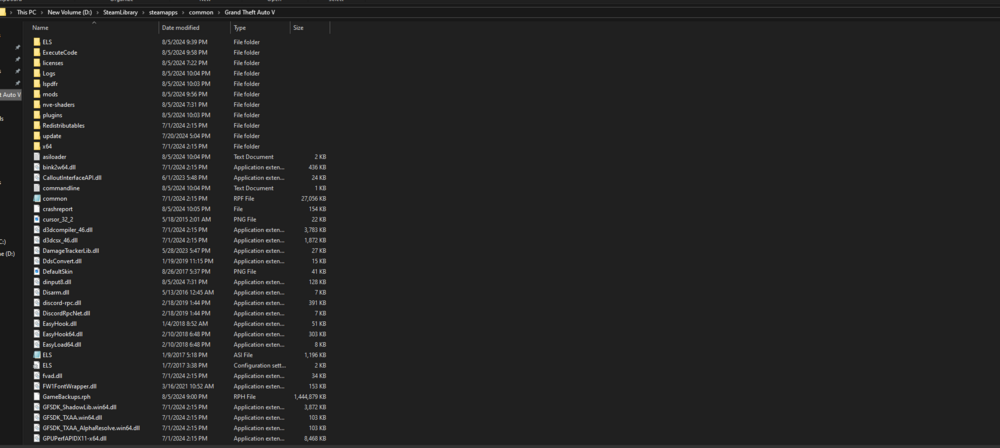The width and height of the screenshot is (1000, 448).
Task: Navigate to SteamLibrary breadcrumb
Action: [121, 12]
